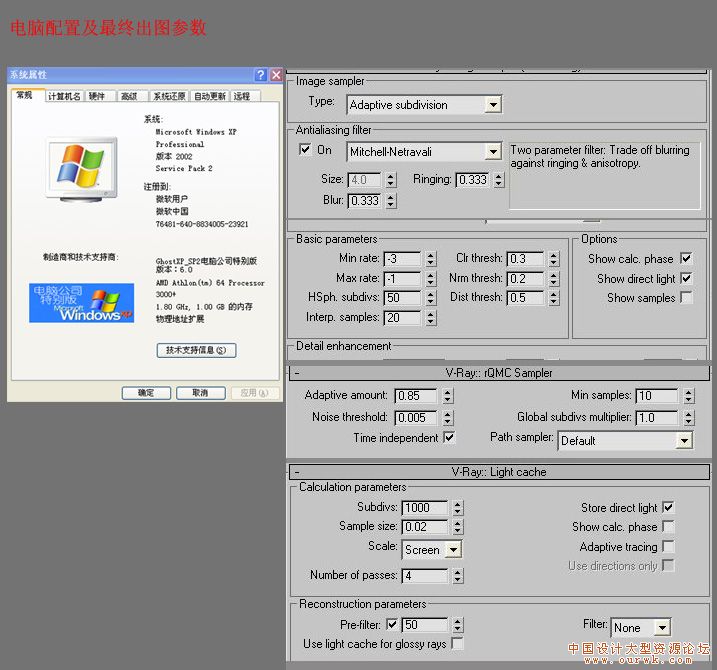Image resolution: width=717 pixels, height=670 pixels.
Task: Expand the Path sampler dropdown
Action: coord(684,440)
